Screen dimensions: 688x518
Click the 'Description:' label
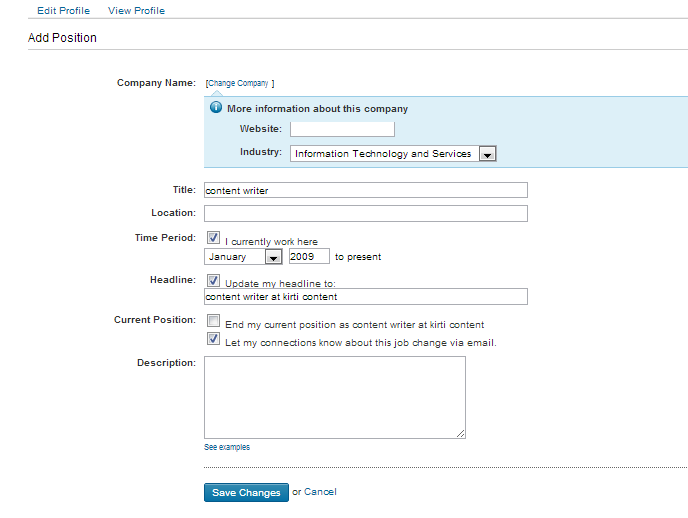(x=166, y=363)
